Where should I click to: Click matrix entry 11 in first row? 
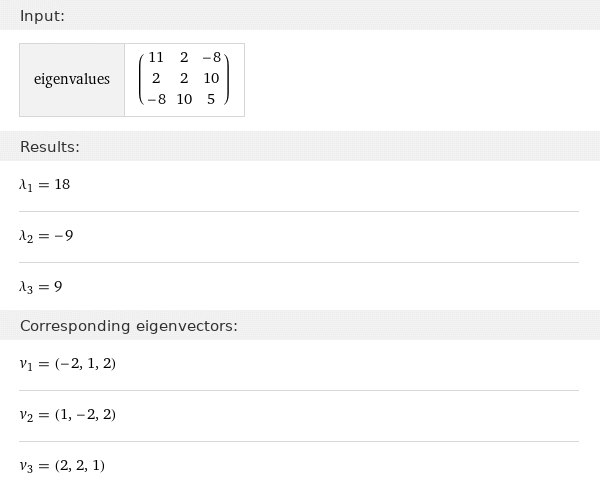pyautogui.click(x=156, y=57)
